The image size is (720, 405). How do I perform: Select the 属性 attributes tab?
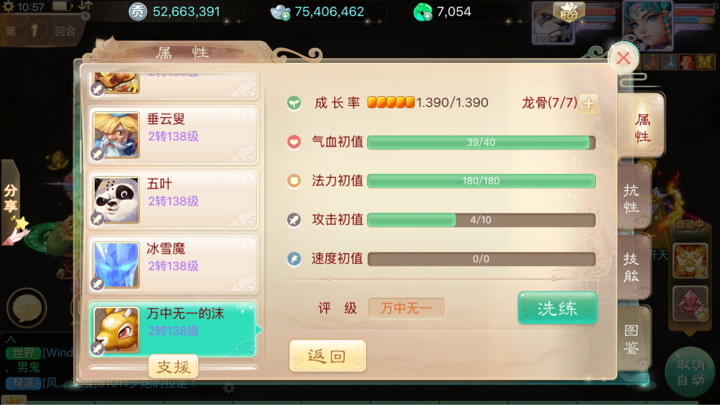pyautogui.click(x=641, y=128)
